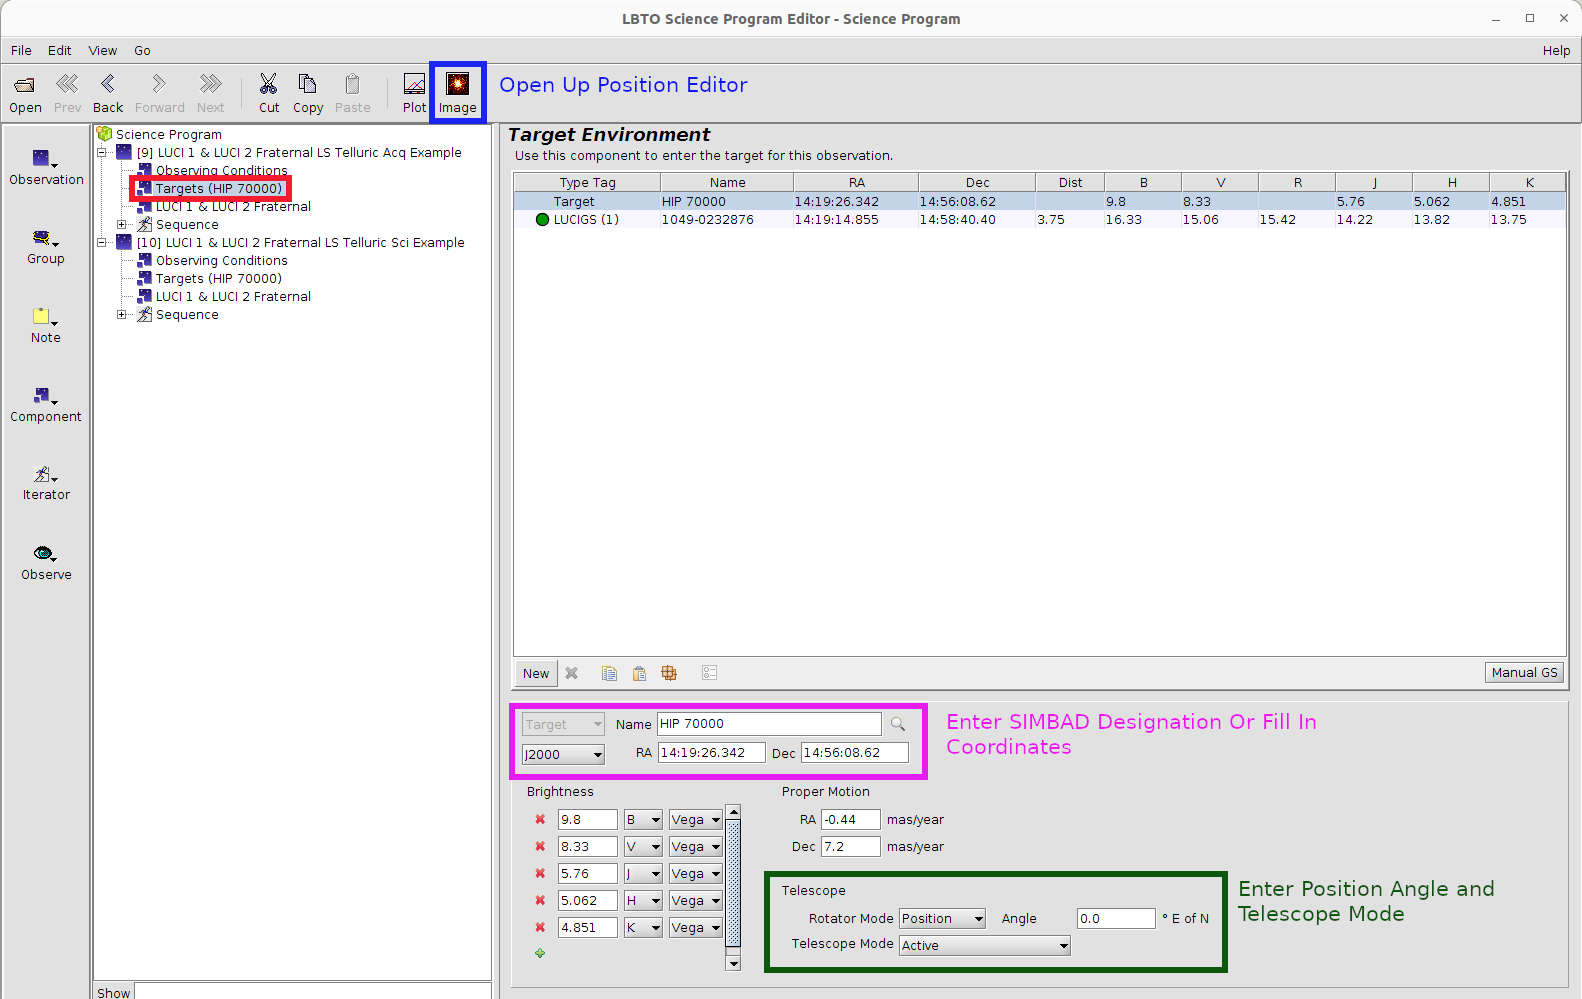Click the Iterator sidebar icon

coord(44,475)
